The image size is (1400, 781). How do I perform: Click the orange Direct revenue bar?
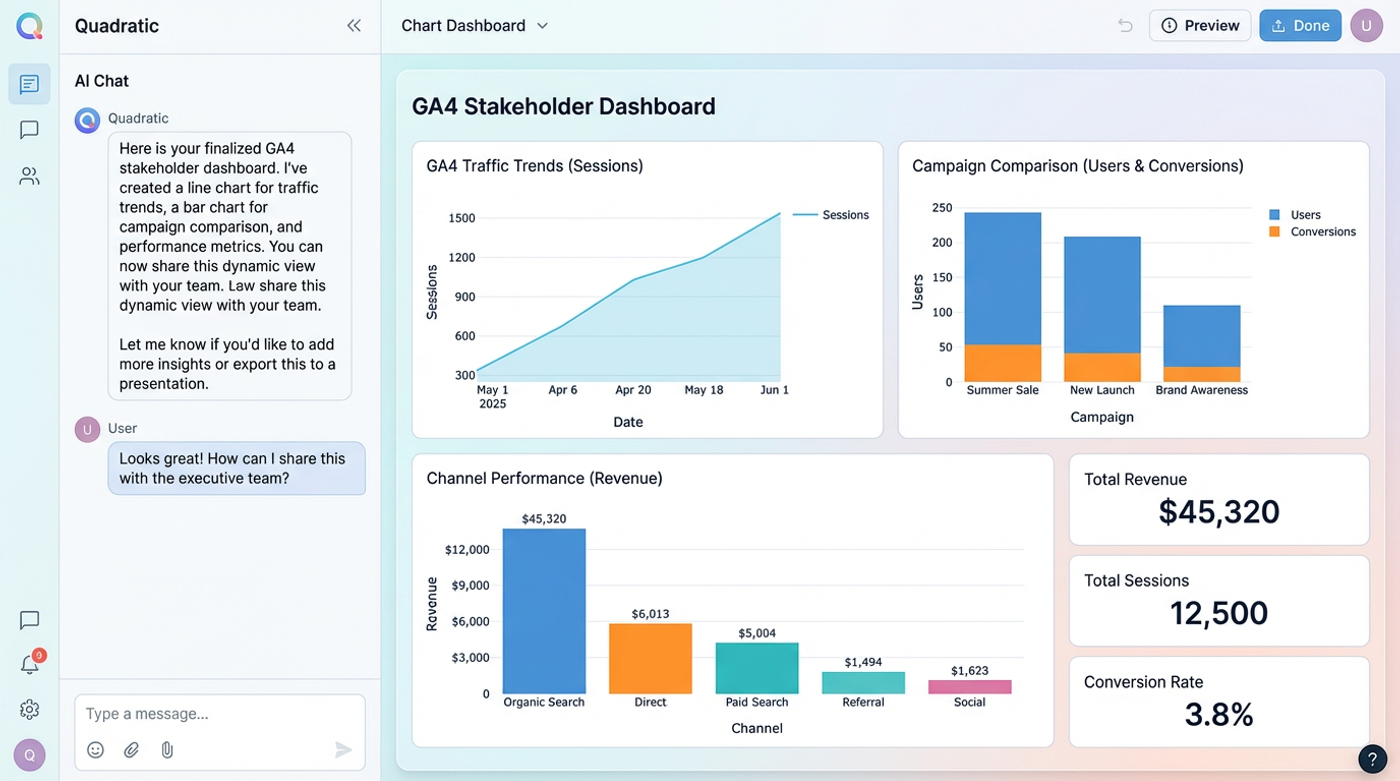click(650, 658)
